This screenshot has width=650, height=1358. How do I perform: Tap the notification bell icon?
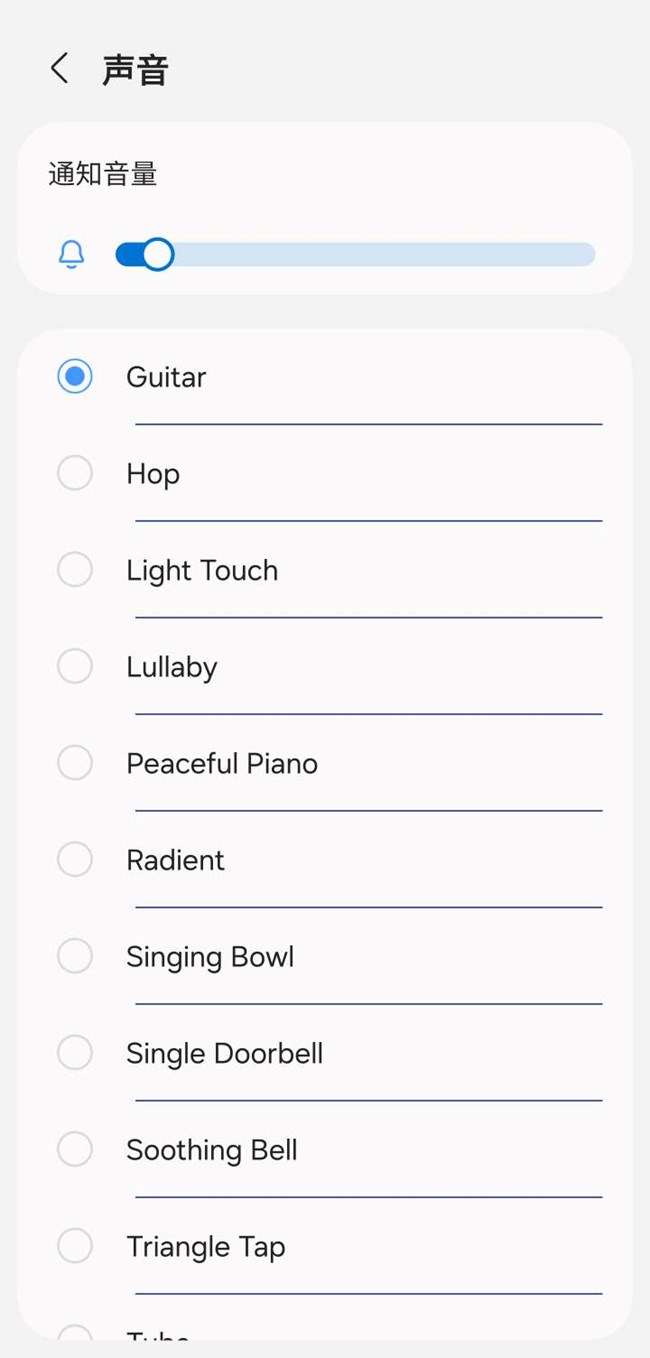(x=72, y=255)
